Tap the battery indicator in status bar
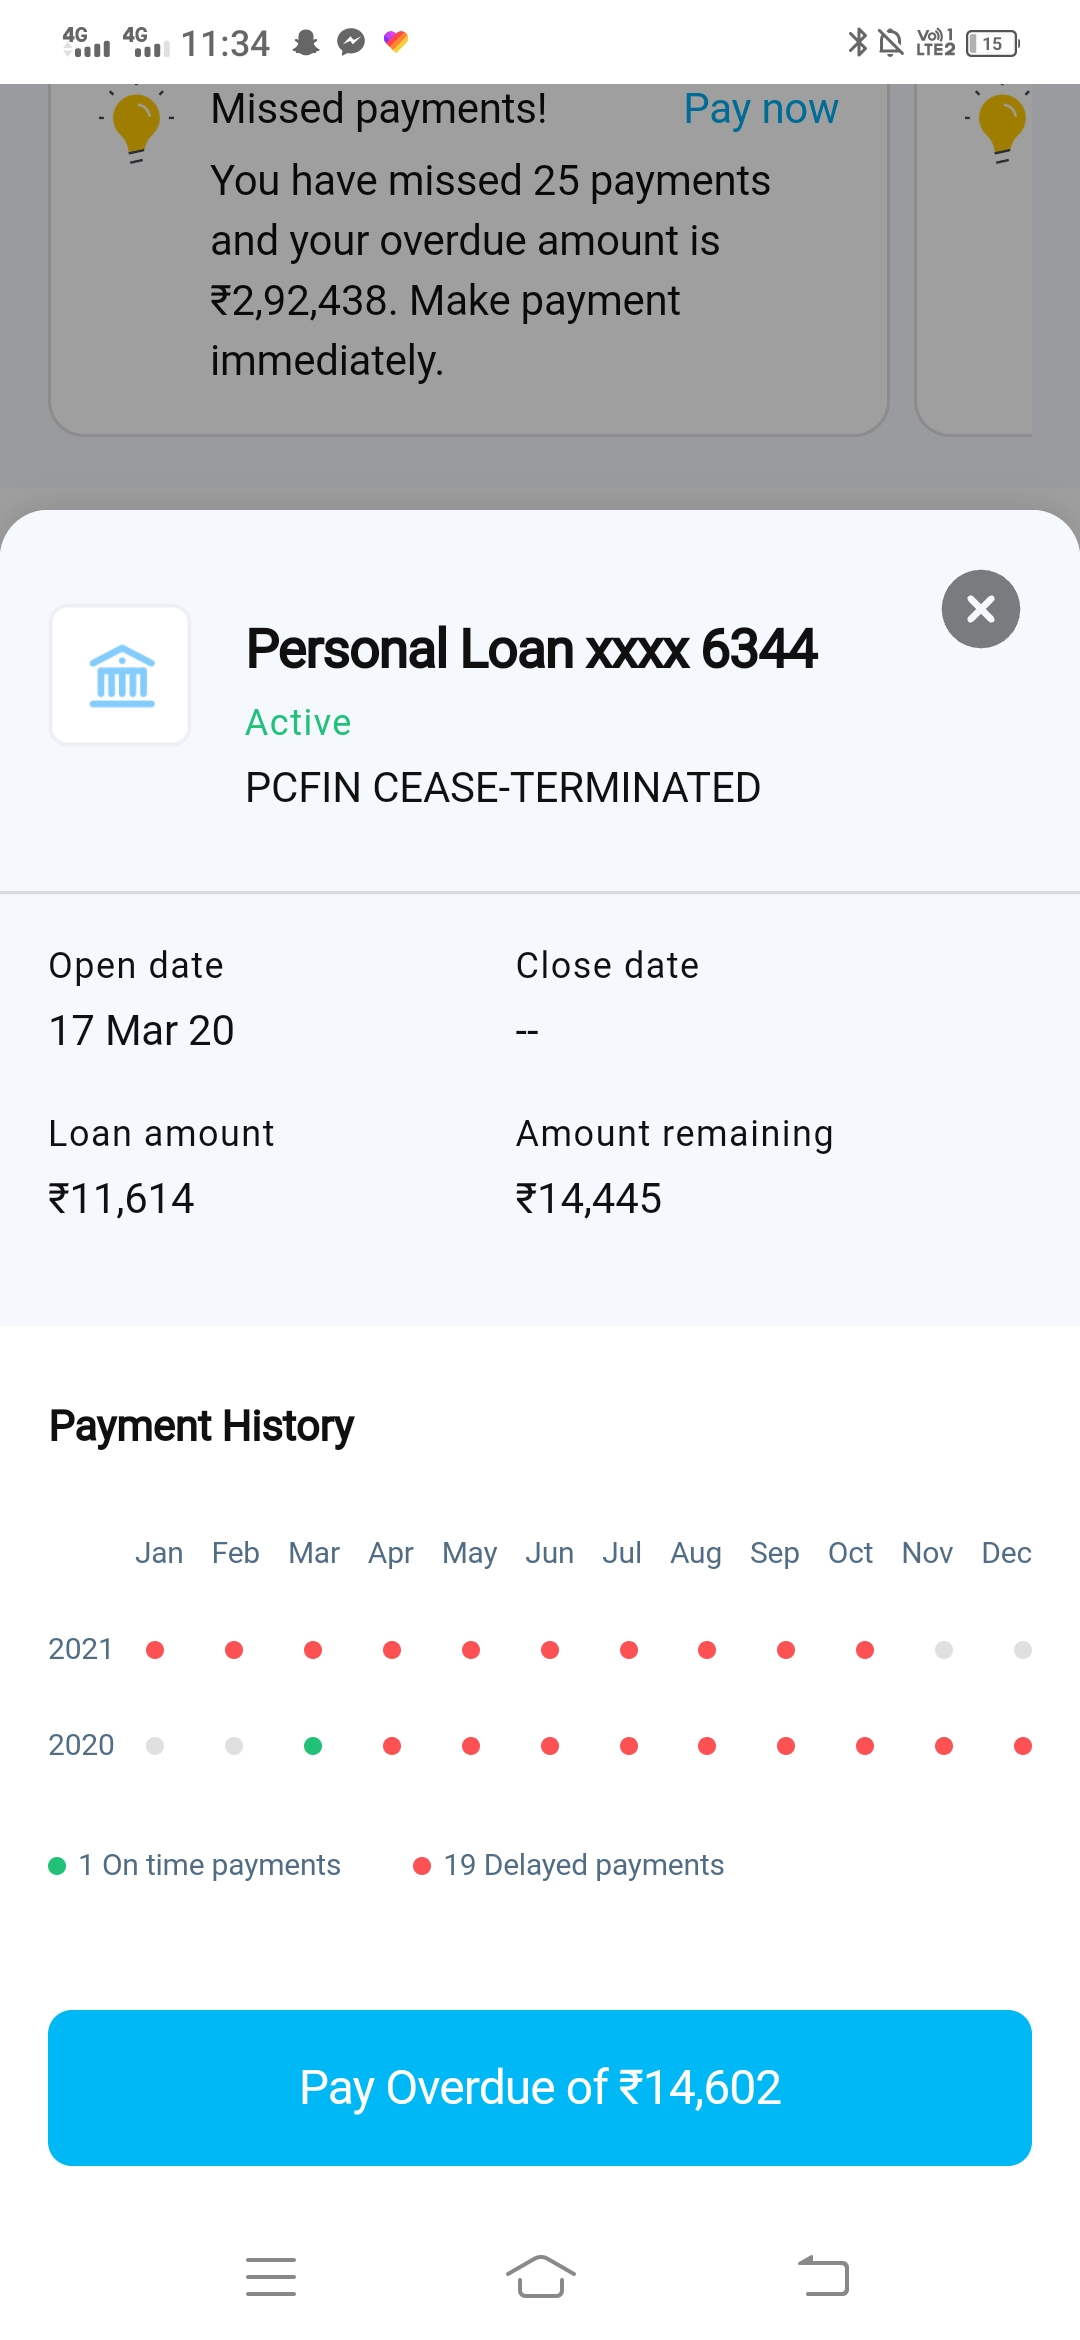 [x=992, y=43]
